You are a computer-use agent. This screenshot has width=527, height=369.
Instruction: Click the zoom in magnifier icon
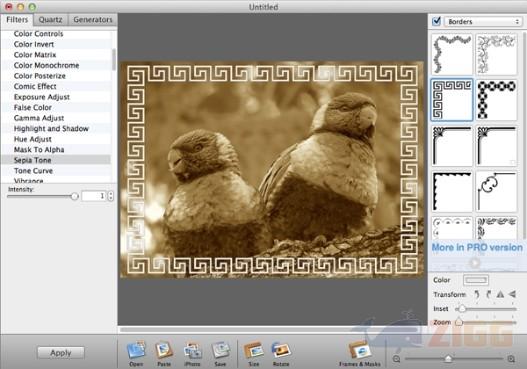[511, 359]
